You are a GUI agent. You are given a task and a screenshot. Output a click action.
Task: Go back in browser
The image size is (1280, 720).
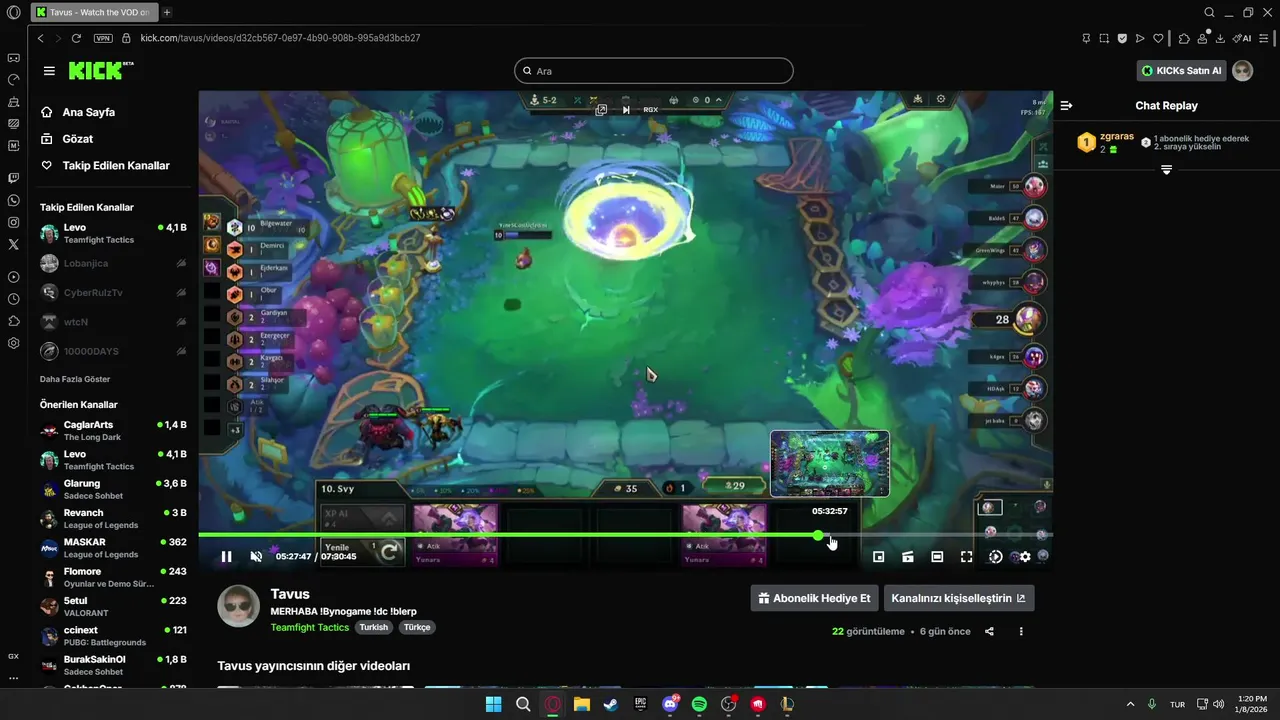40,38
